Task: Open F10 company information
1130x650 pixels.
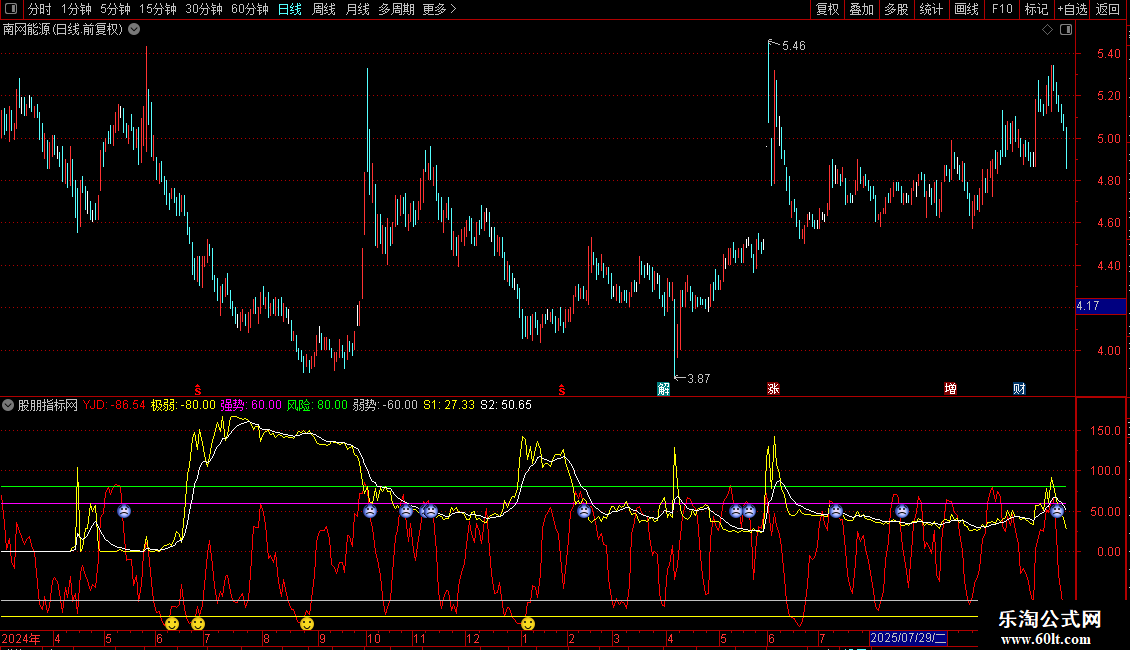Action: (x=1002, y=9)
